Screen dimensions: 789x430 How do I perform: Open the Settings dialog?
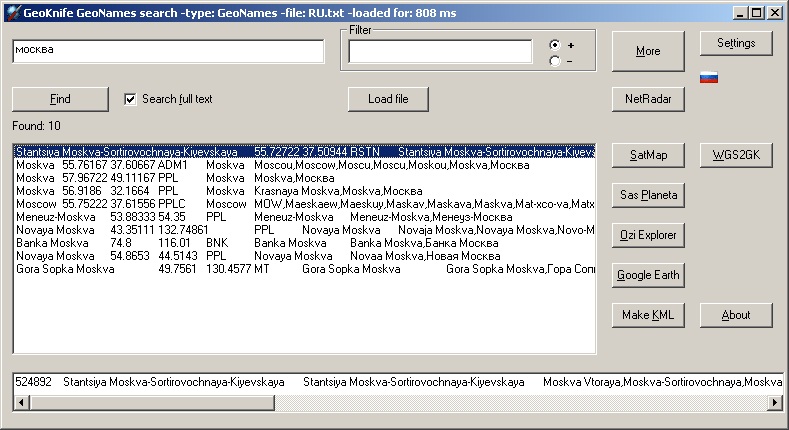click(736, 43)
